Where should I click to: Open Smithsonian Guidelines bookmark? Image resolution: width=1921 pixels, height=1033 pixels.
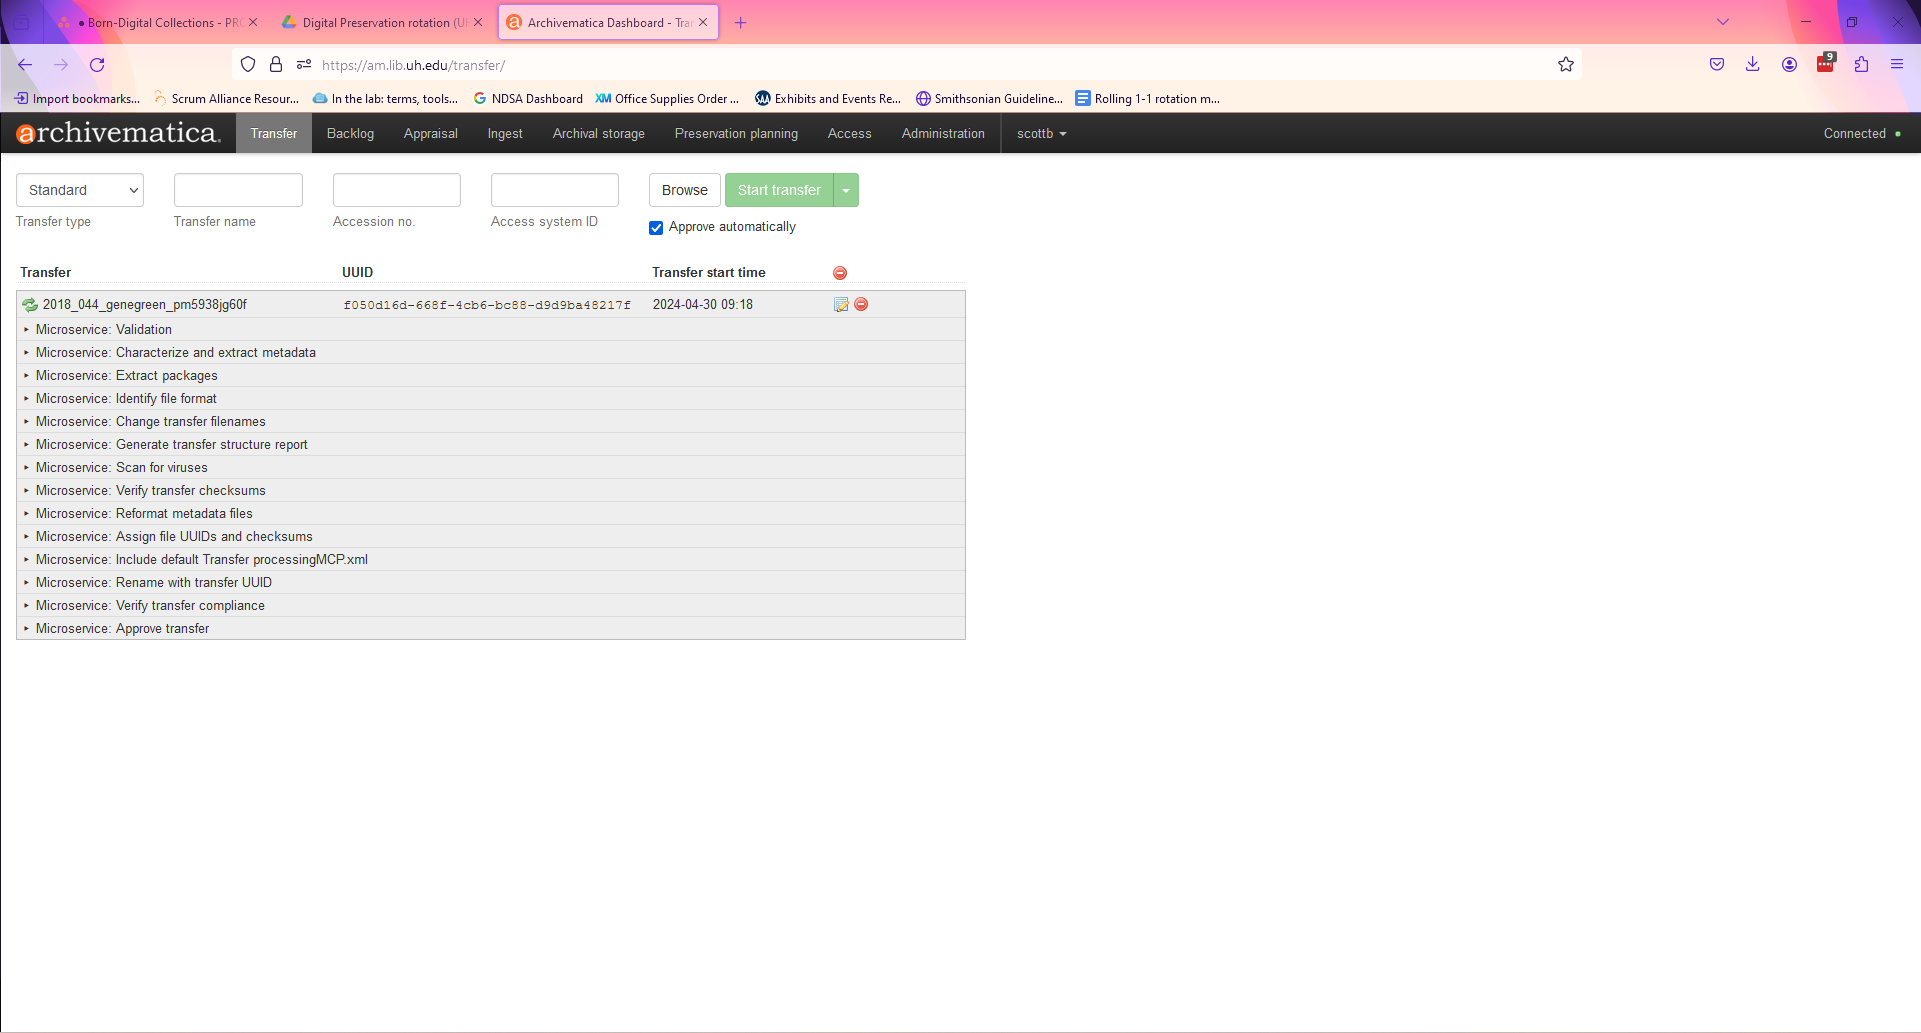(x=989, y=98)
